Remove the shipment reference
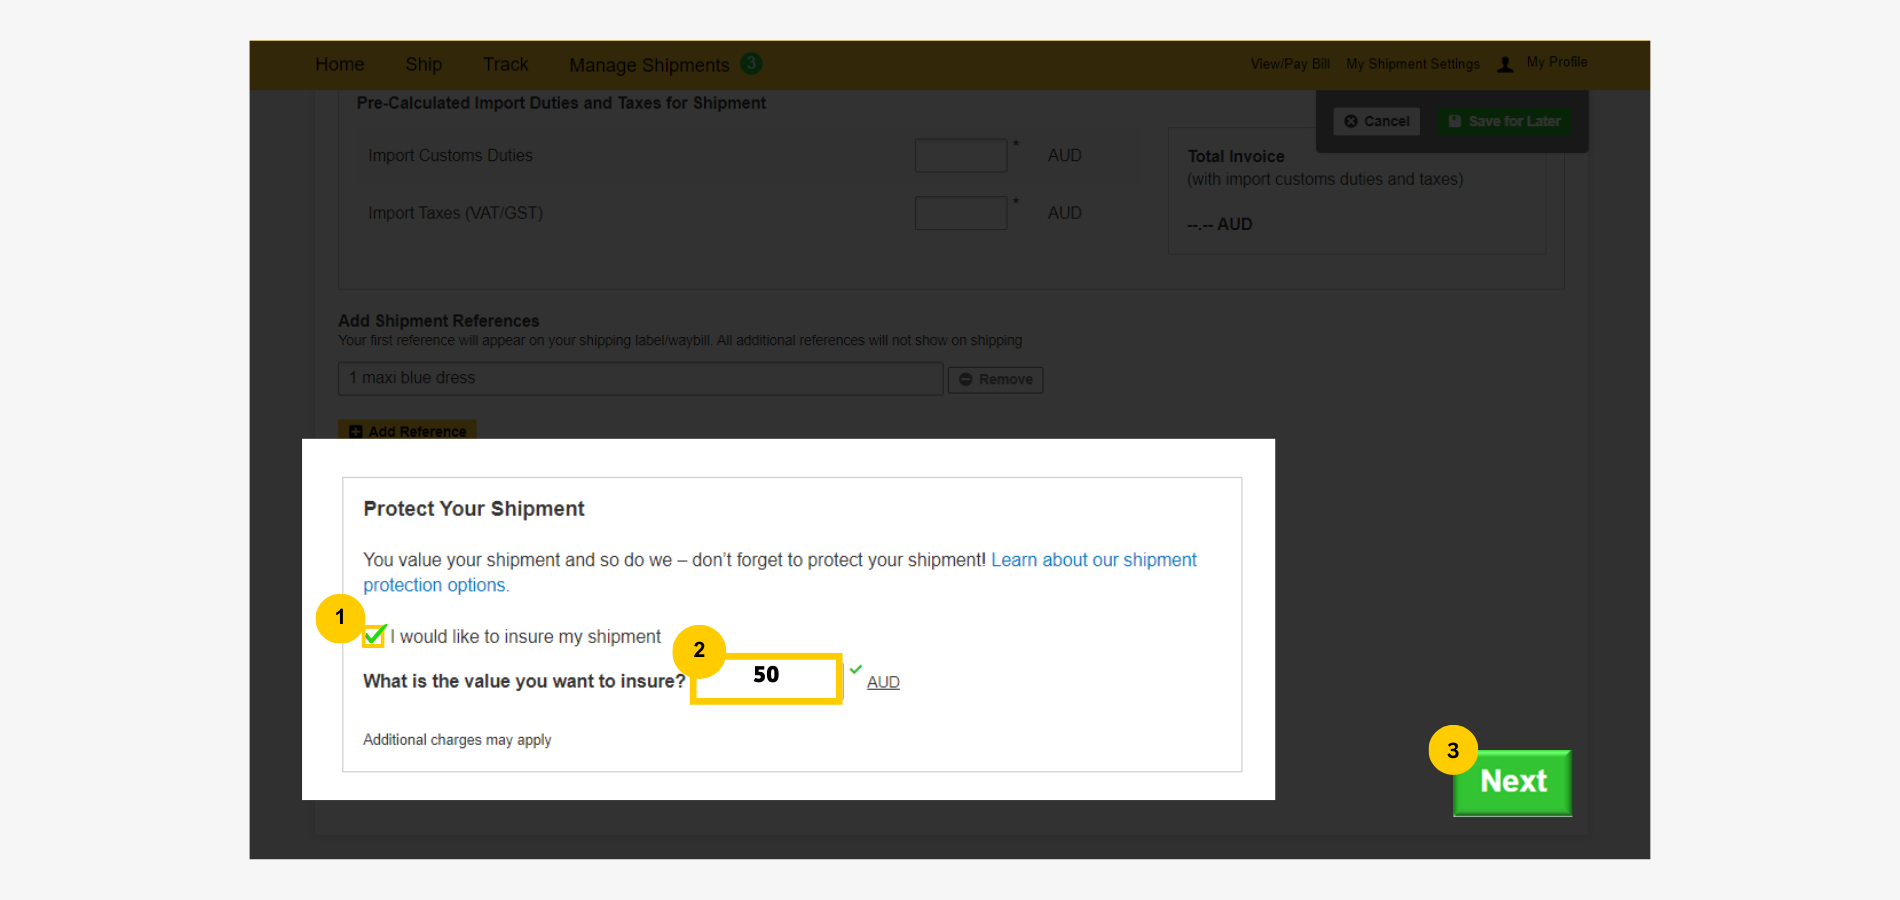The width and height of the screenshot is (1900, 900). 995,380
